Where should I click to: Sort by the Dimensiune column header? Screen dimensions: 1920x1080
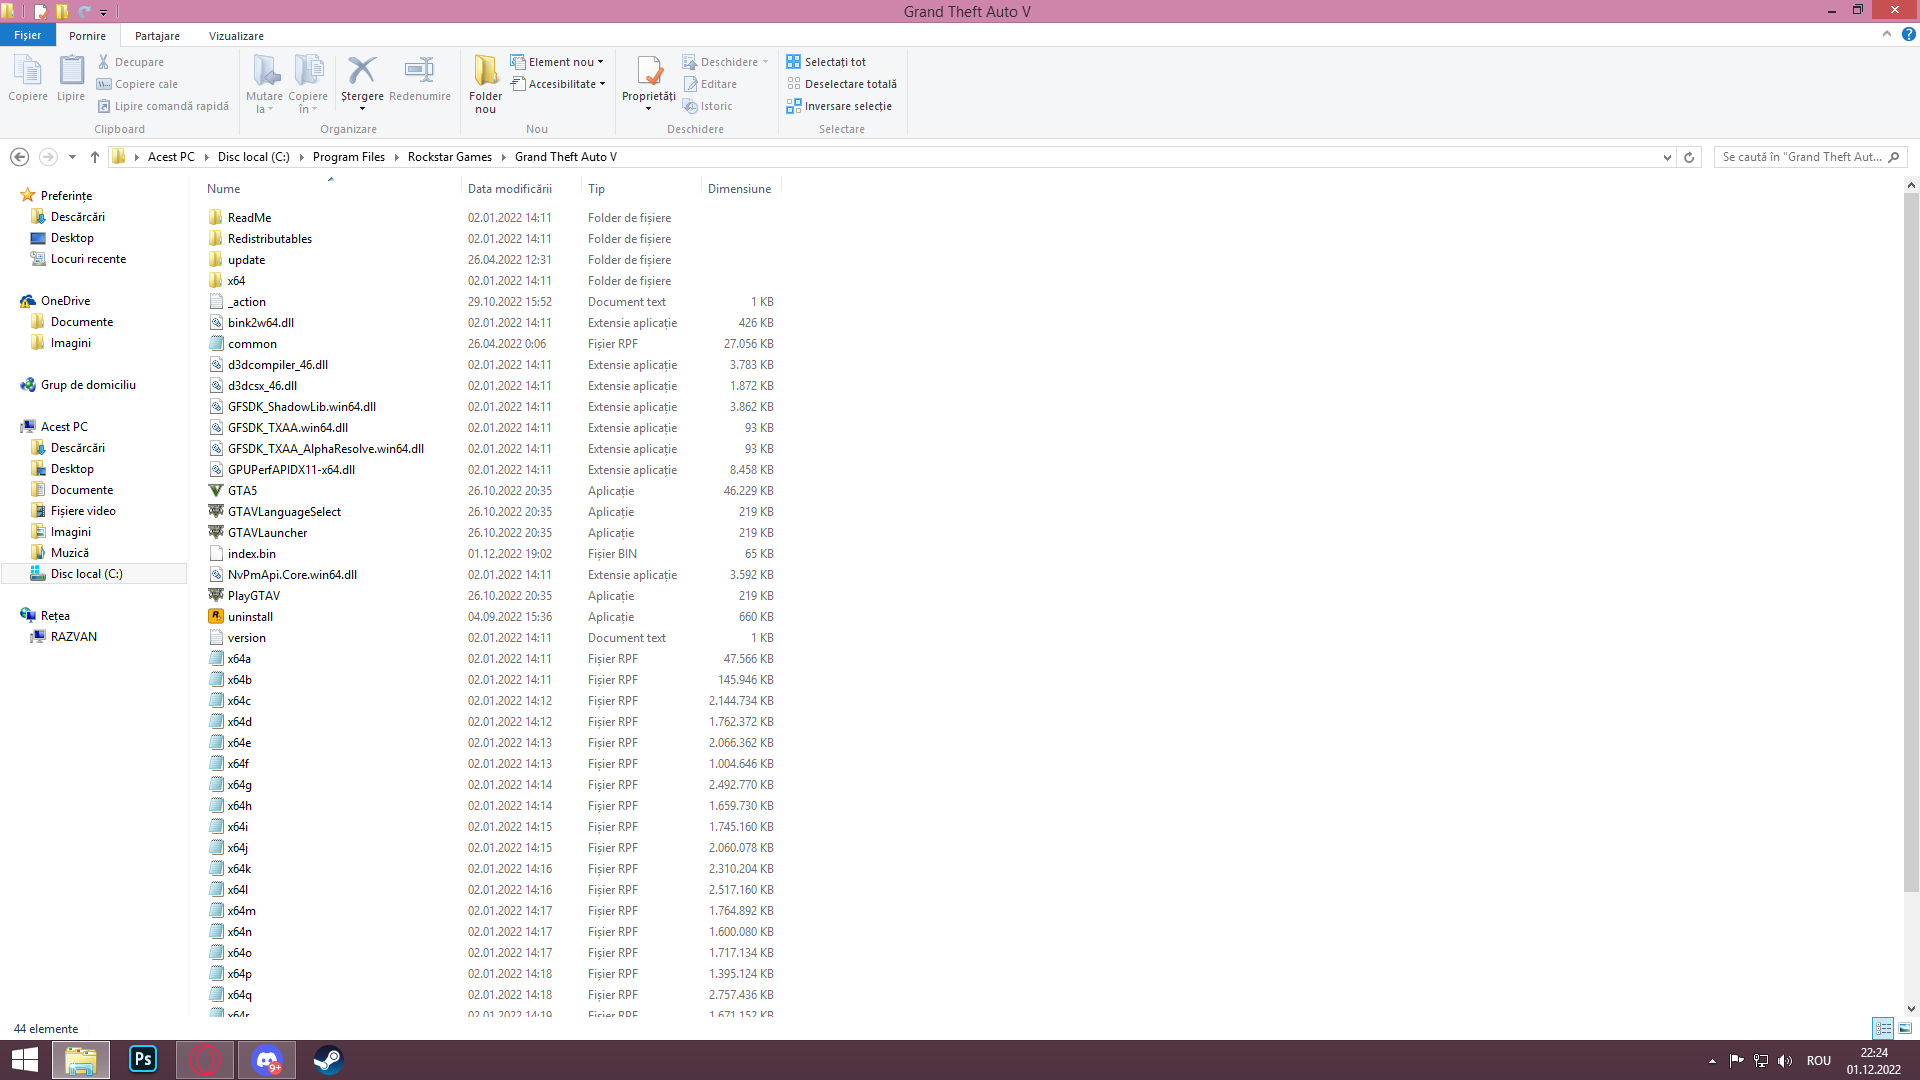[x=740, y=189]
